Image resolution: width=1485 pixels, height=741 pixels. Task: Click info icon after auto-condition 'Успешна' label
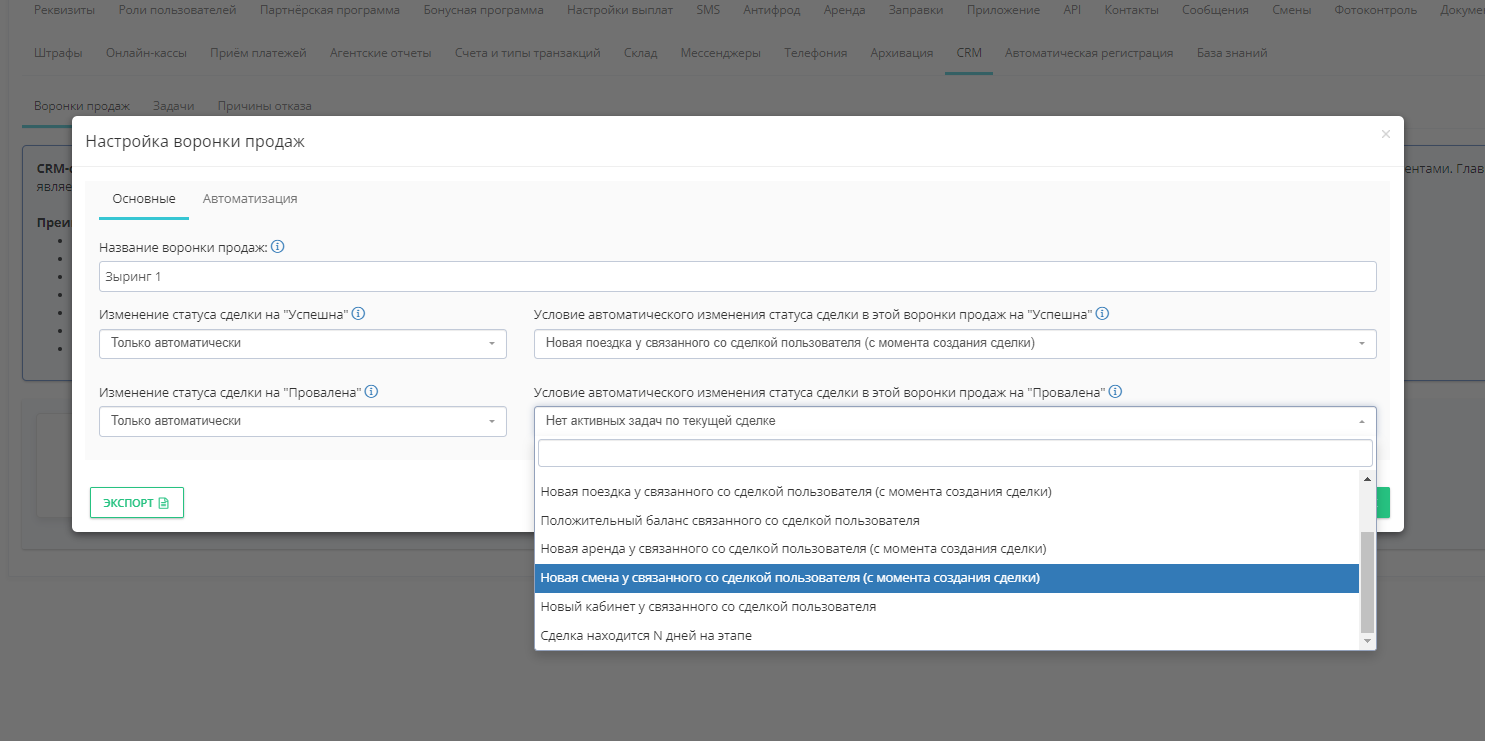pyautogui.click(x=1103, y=314)
